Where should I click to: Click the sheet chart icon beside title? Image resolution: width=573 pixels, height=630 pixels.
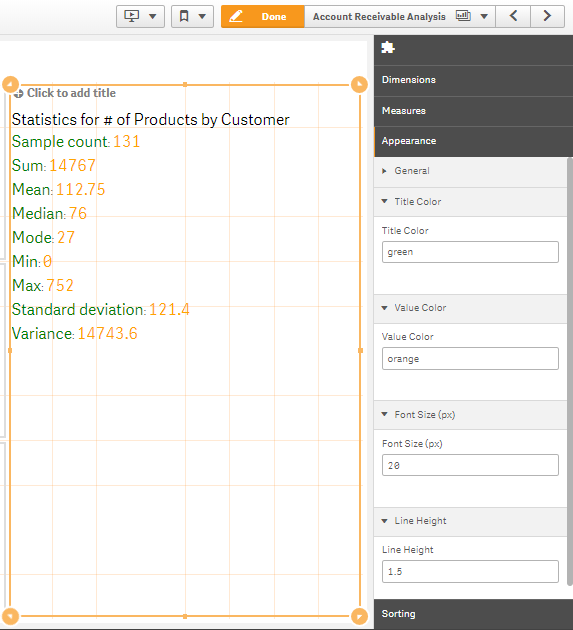(x=463, y=16)
